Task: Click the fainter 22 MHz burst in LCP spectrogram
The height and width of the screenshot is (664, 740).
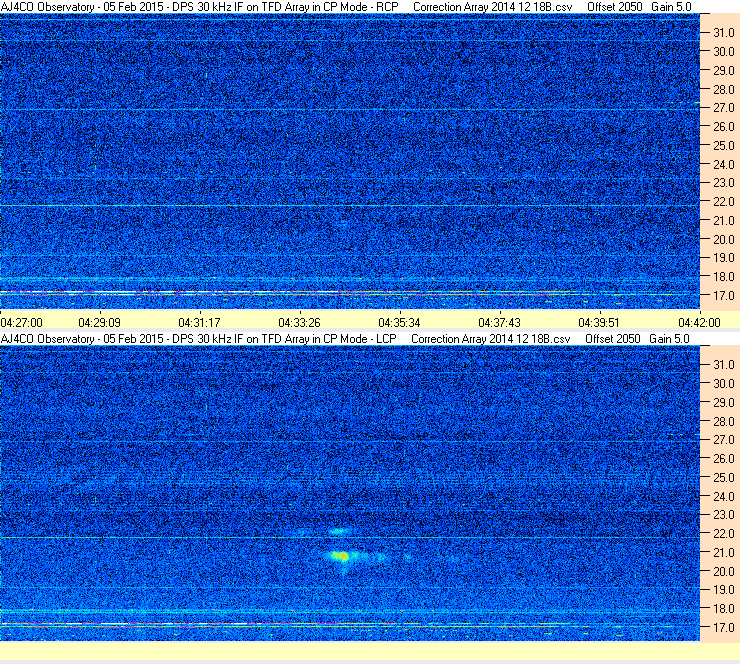Action: pos(340,531)
